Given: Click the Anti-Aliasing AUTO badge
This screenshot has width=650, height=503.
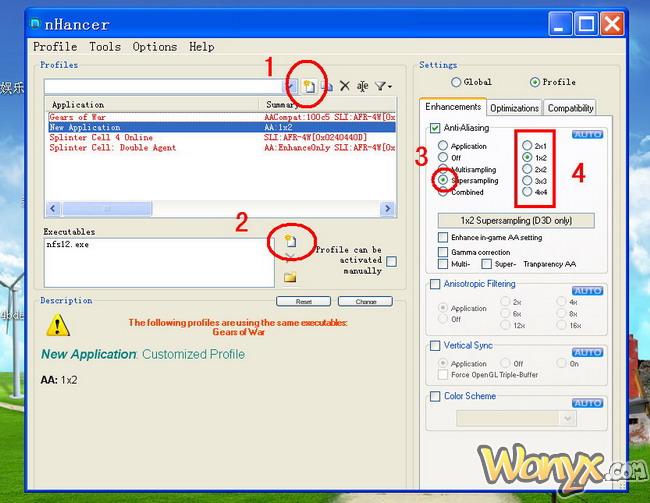Looking at the screenshot, I should [586, 134].
